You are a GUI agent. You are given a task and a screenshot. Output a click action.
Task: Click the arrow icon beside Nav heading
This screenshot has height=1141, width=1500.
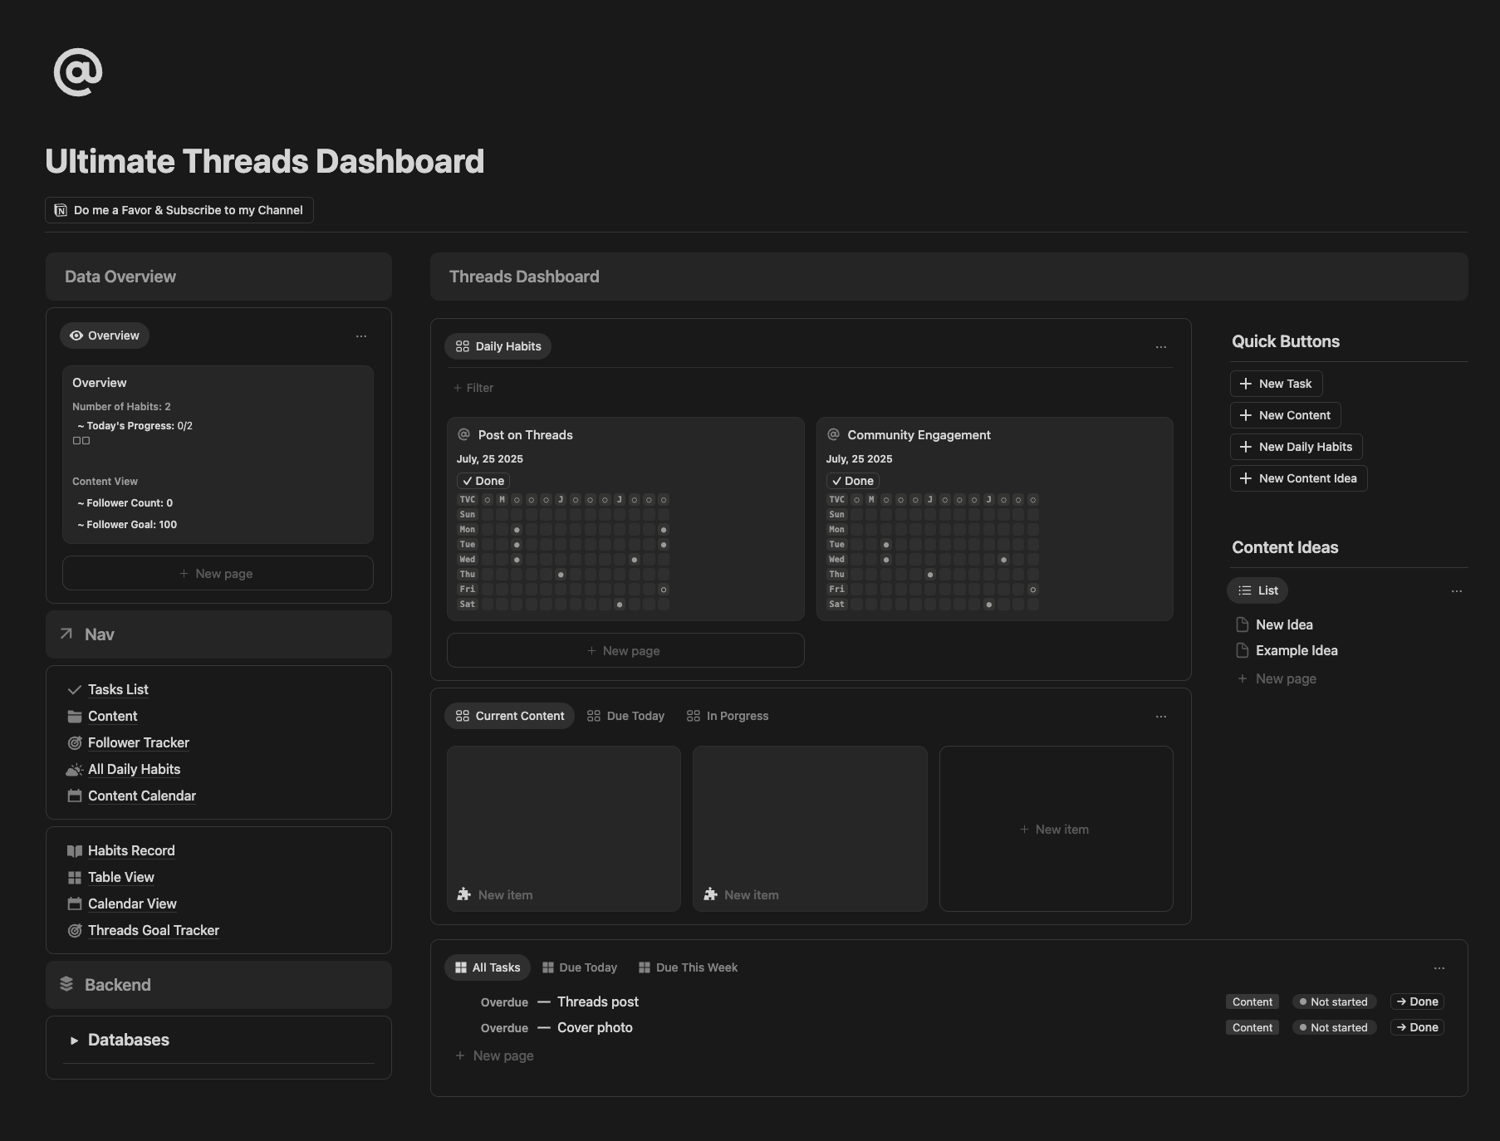tap(66, 634)
